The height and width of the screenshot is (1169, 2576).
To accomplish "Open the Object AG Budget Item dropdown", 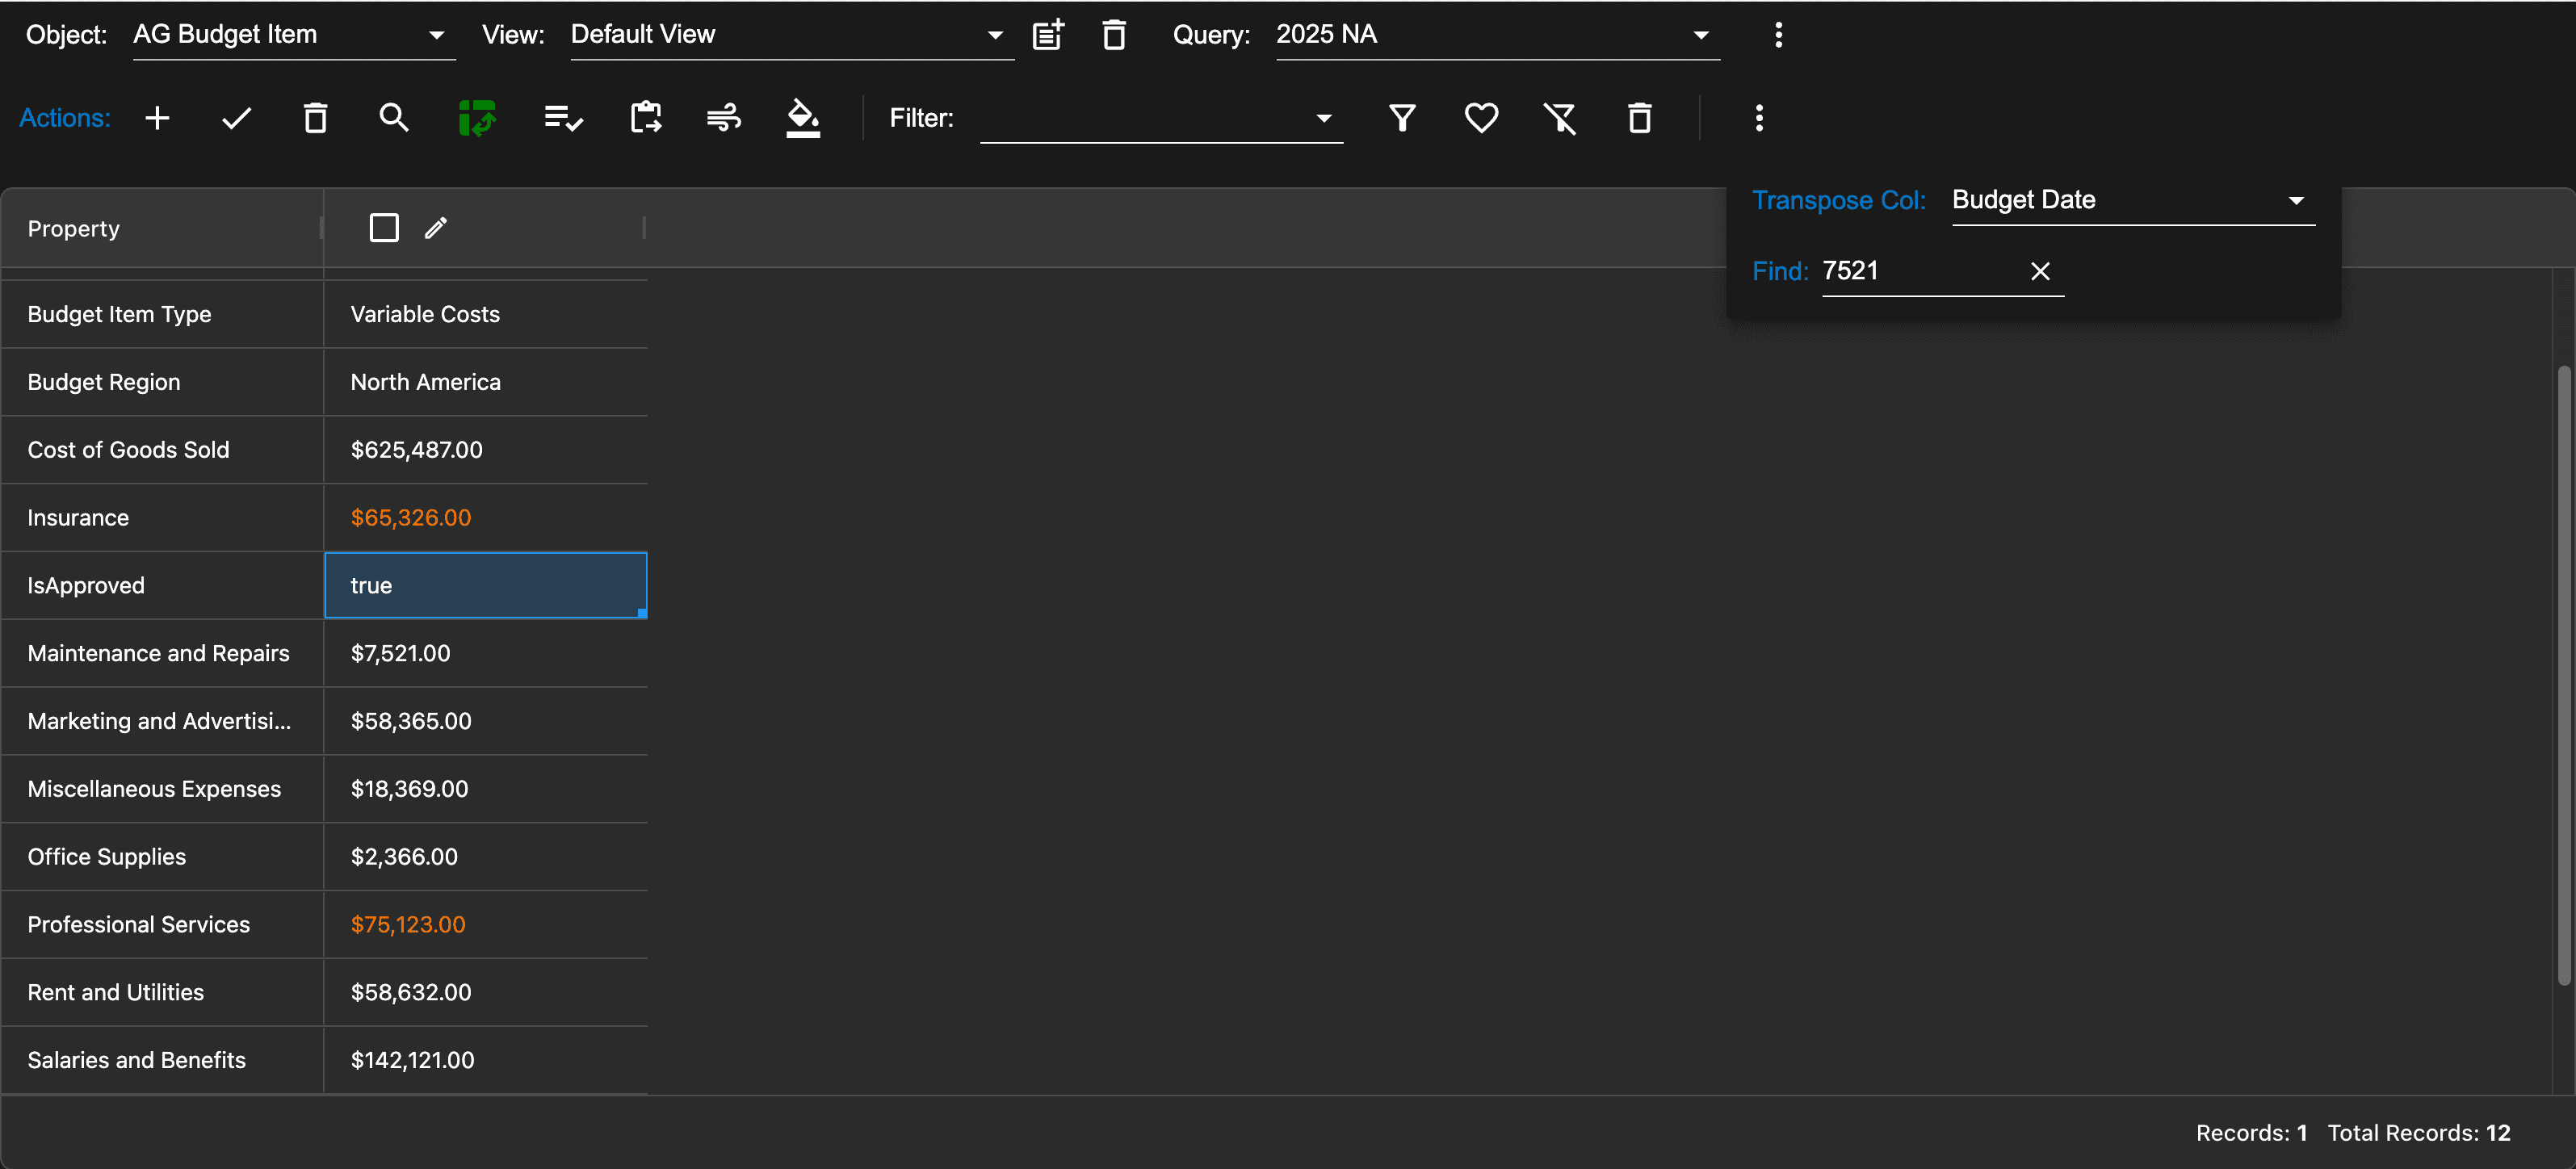I will point(293,35).
